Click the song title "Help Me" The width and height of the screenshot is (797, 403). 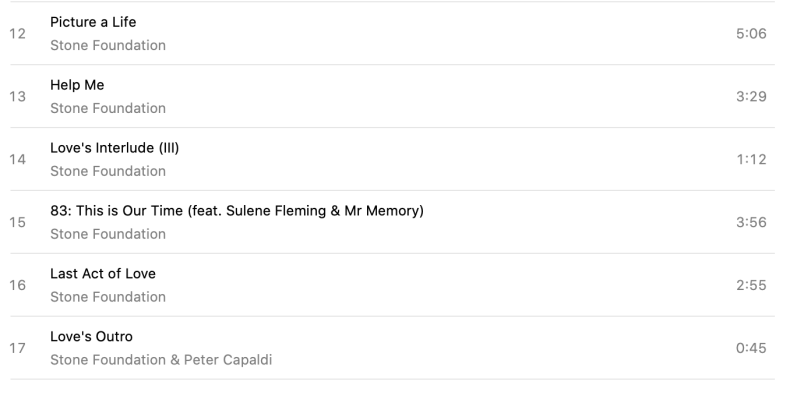[77, 85]
